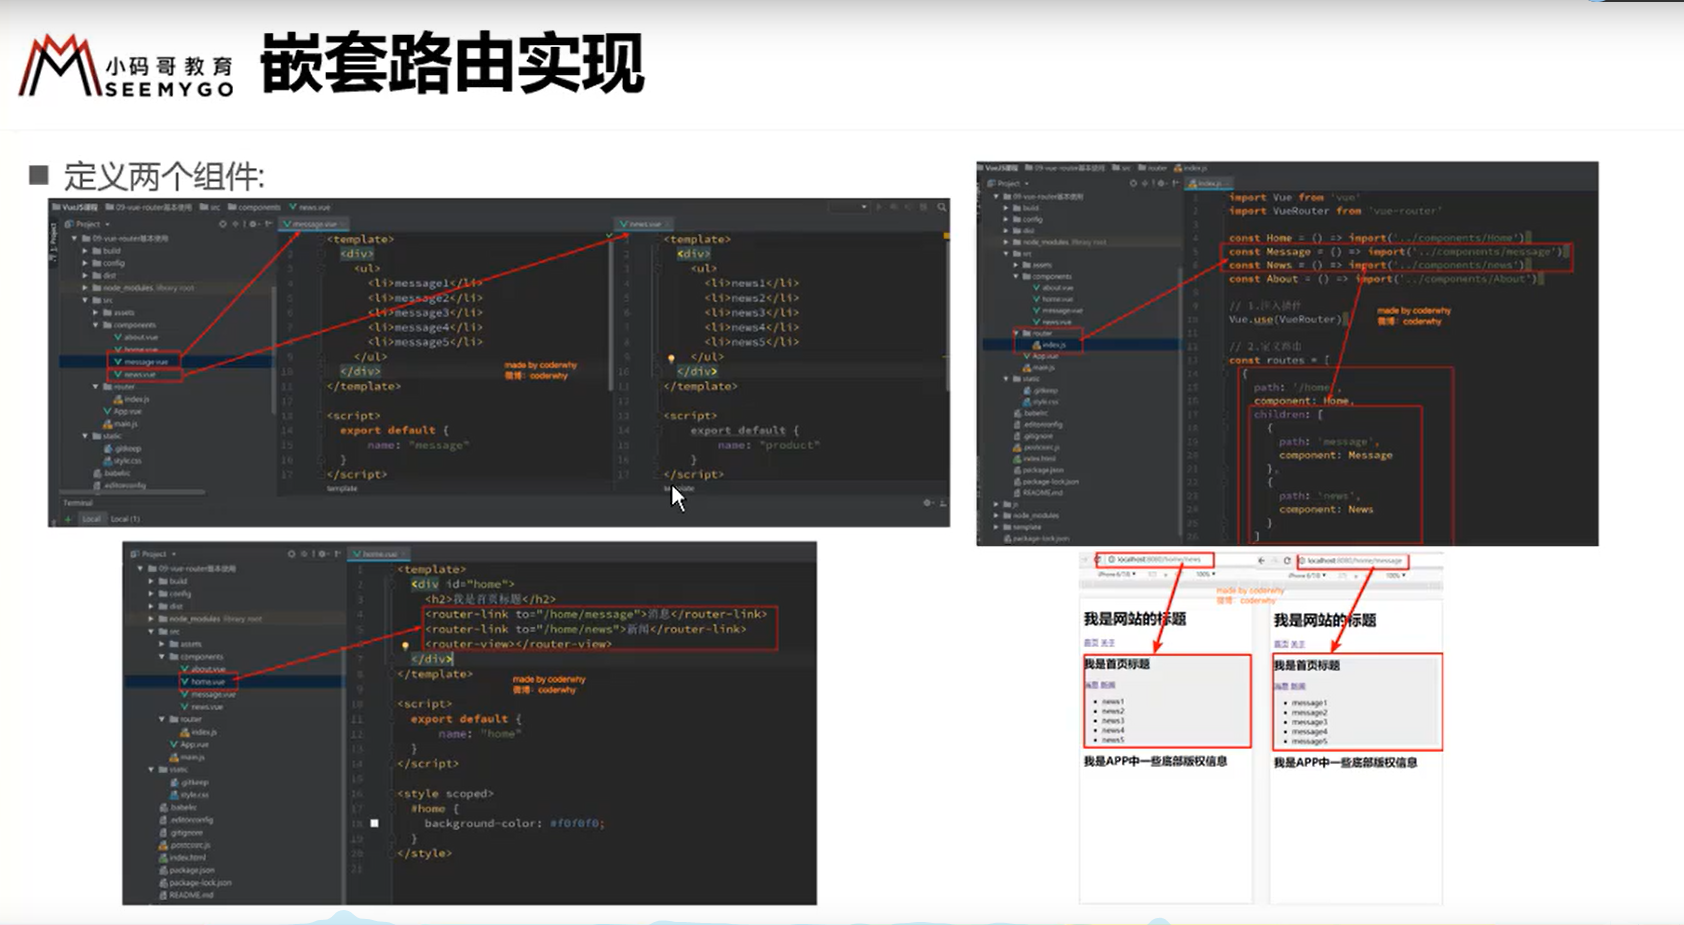Click the 新闻 link in the left browser preview

[x=1107, y=685]
